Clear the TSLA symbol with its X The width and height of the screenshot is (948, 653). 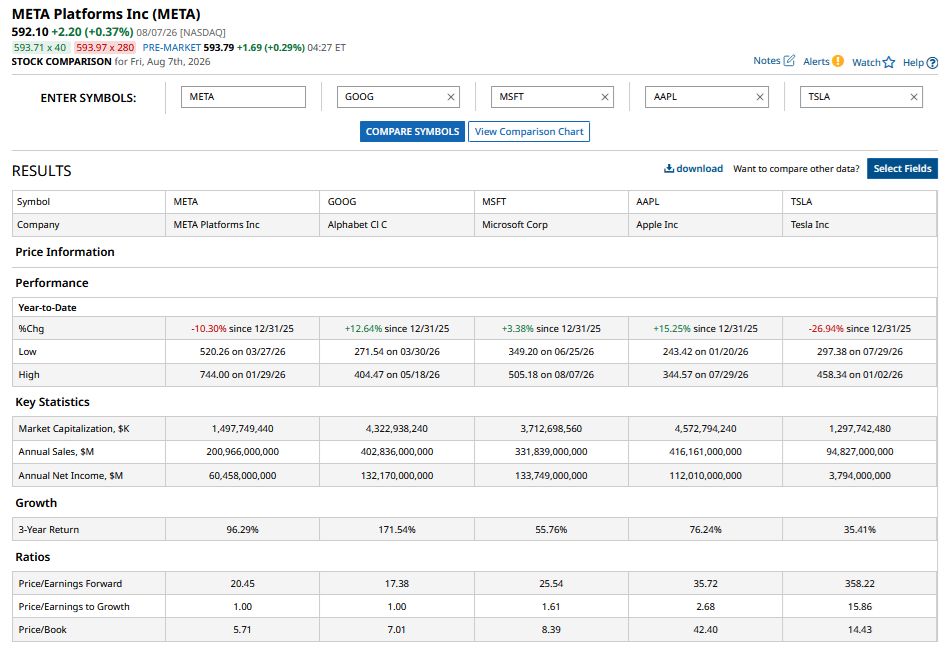pos(914,97)
